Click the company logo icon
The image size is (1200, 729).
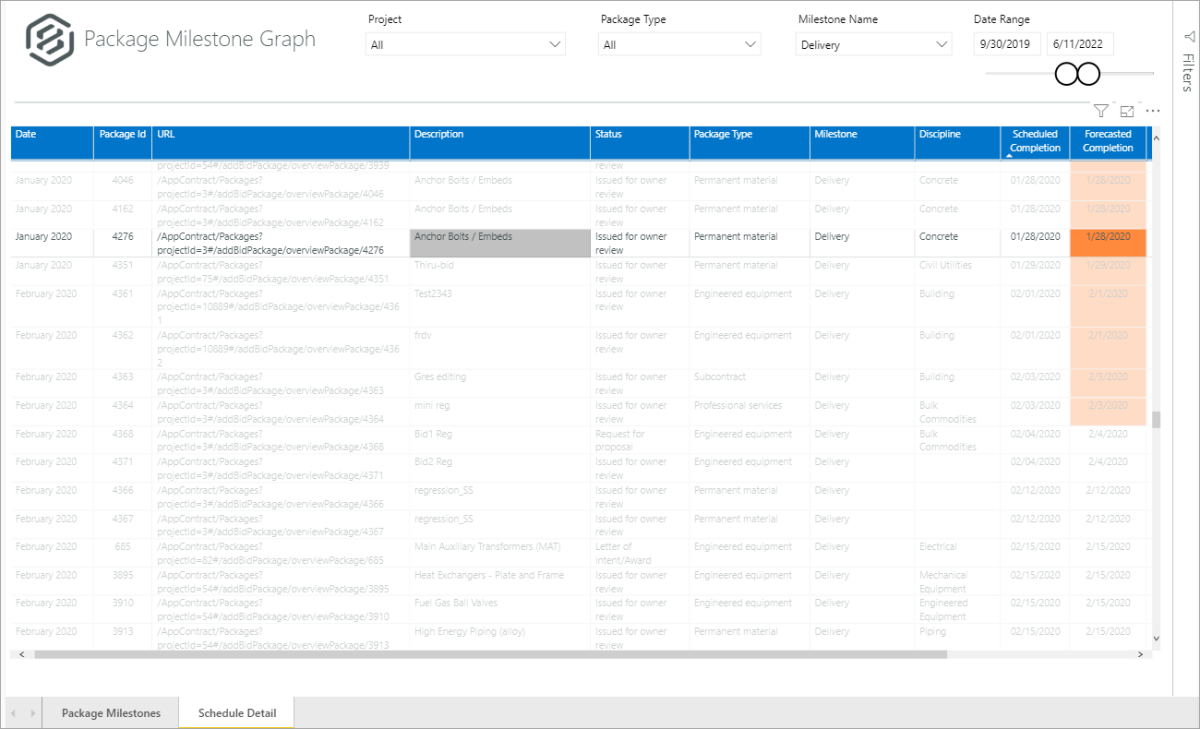point(48,40)
